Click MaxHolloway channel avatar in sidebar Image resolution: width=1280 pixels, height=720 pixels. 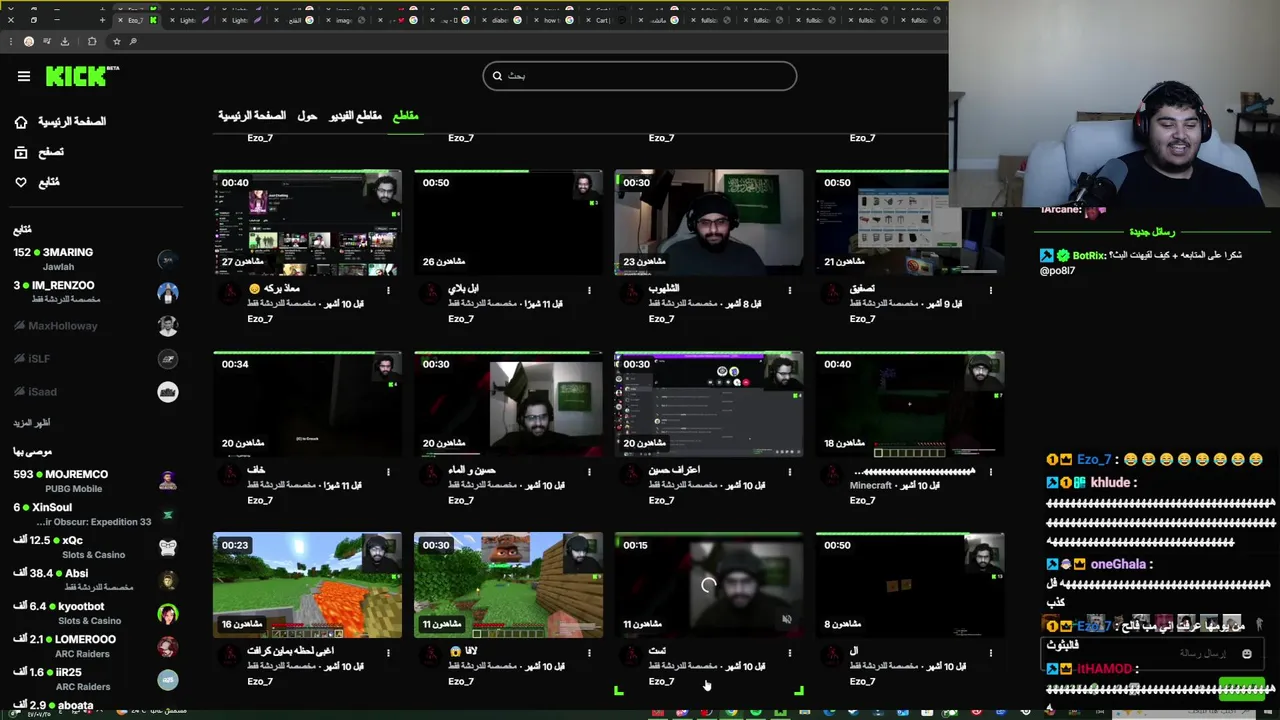168,326
